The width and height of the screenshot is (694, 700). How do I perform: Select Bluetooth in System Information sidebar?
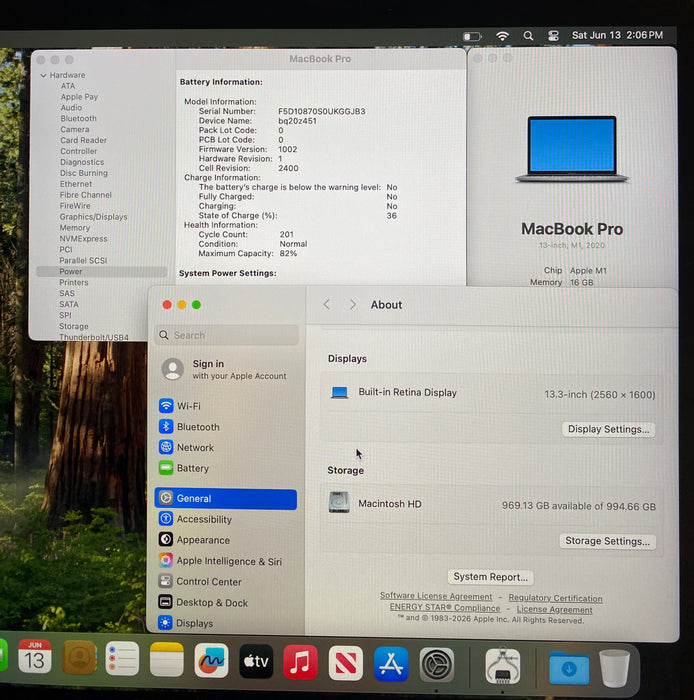pos(78,118)
